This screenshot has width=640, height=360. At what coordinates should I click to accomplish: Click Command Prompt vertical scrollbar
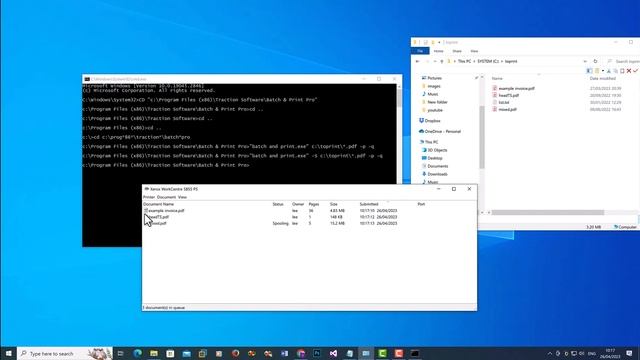pos(399,98)
